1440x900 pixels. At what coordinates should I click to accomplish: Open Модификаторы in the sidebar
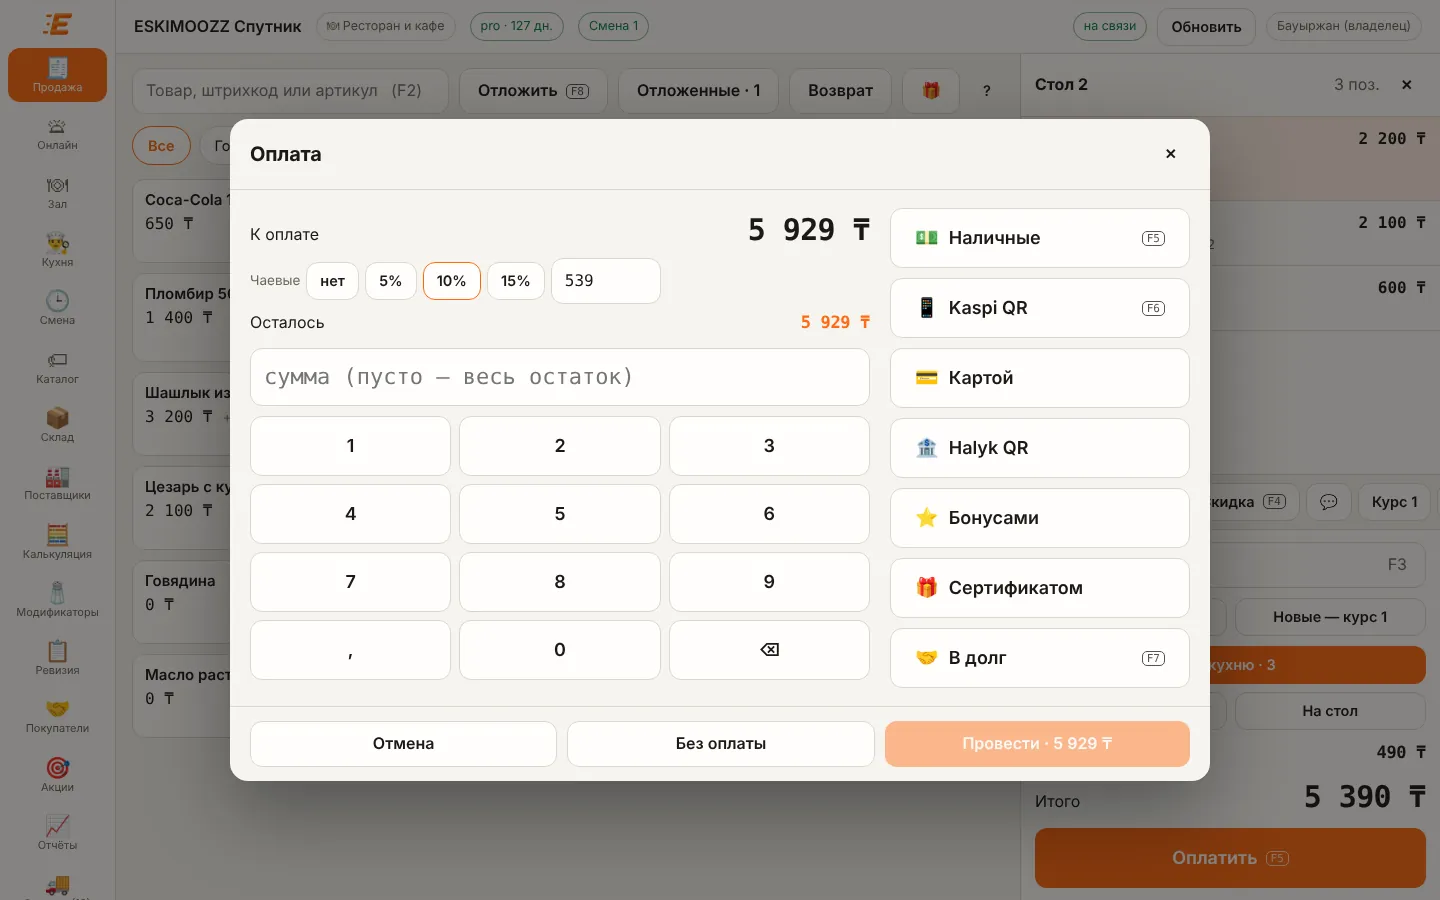point(57,601)
